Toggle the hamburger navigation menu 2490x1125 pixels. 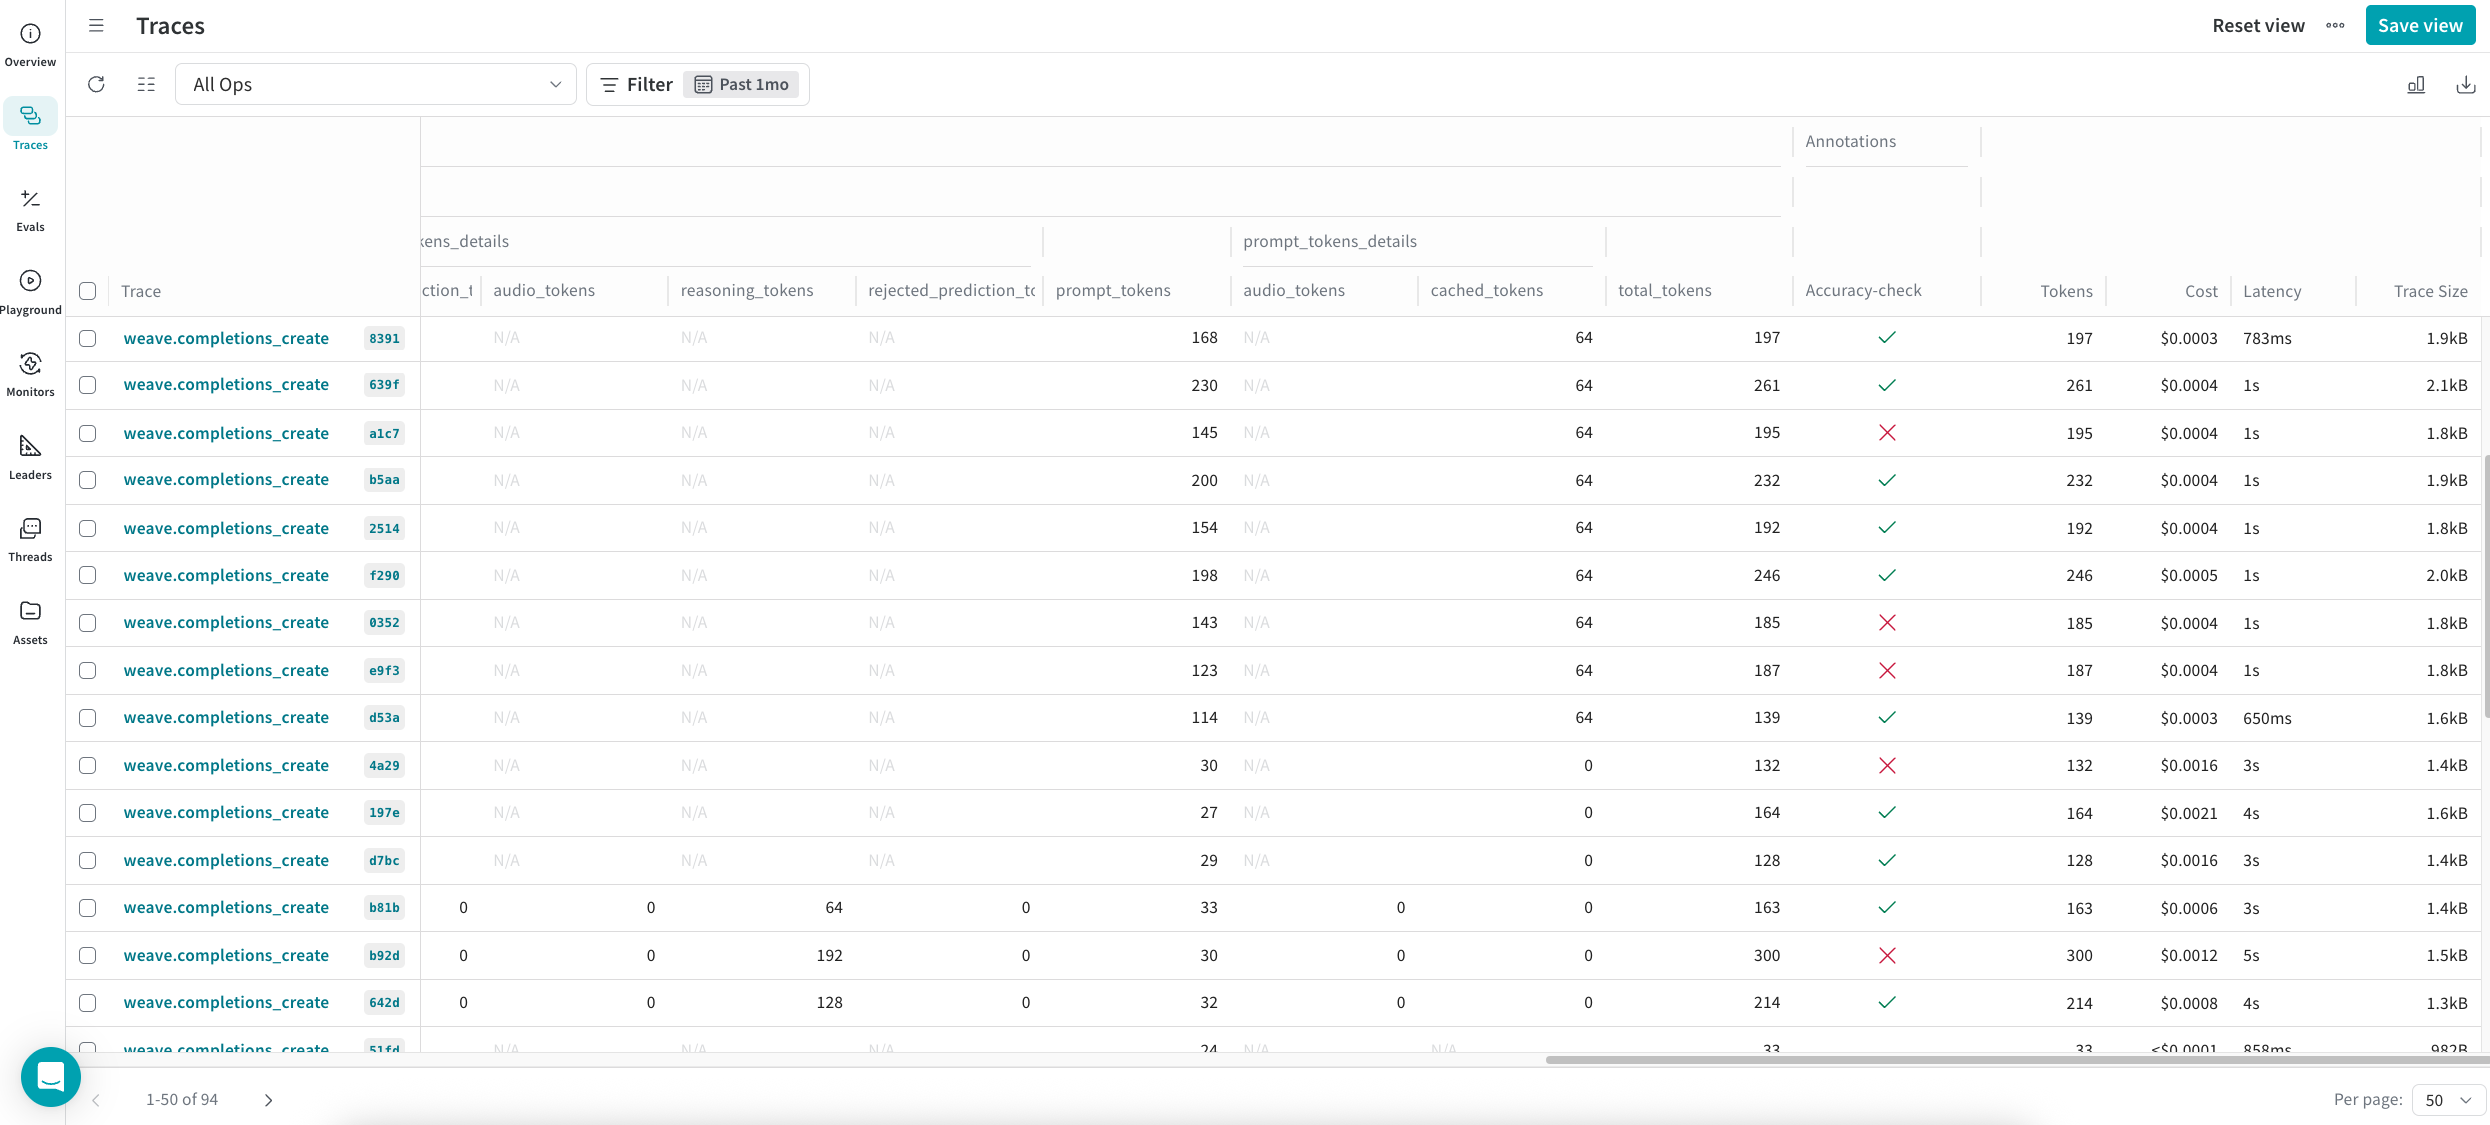pos(96,26)
